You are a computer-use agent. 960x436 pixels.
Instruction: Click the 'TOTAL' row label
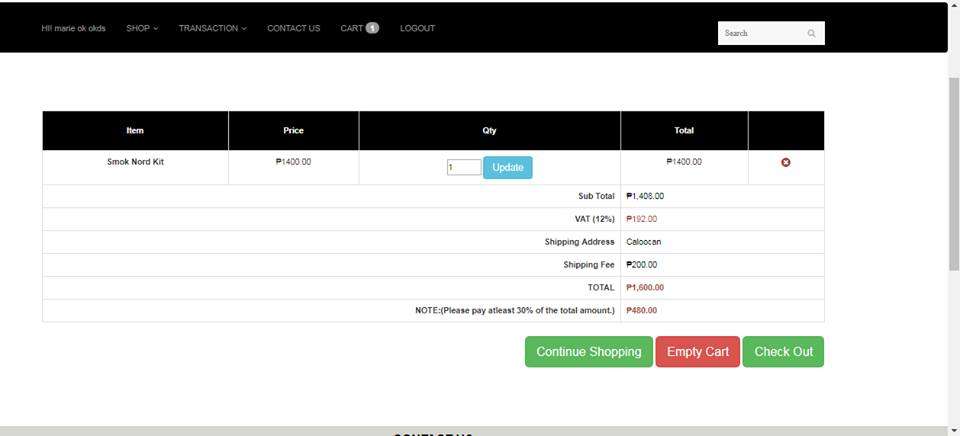[601, 288]
